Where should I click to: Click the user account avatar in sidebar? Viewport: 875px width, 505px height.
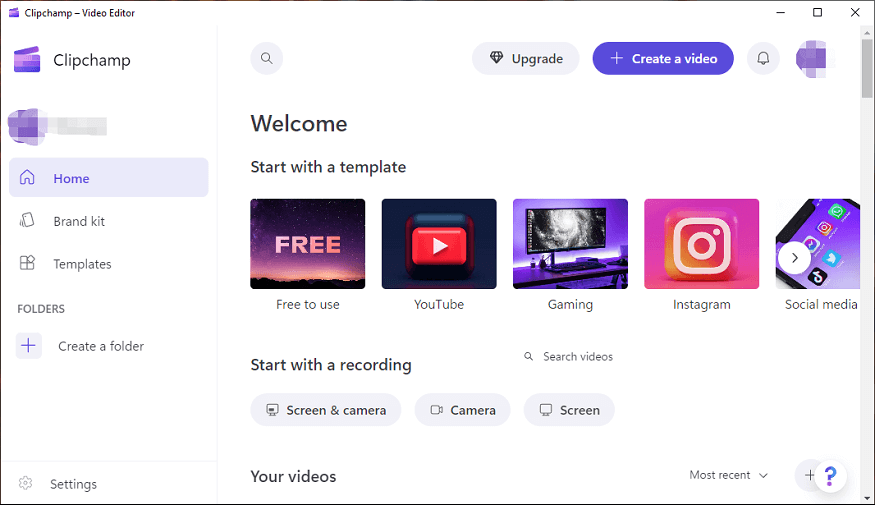click(26, 126)
